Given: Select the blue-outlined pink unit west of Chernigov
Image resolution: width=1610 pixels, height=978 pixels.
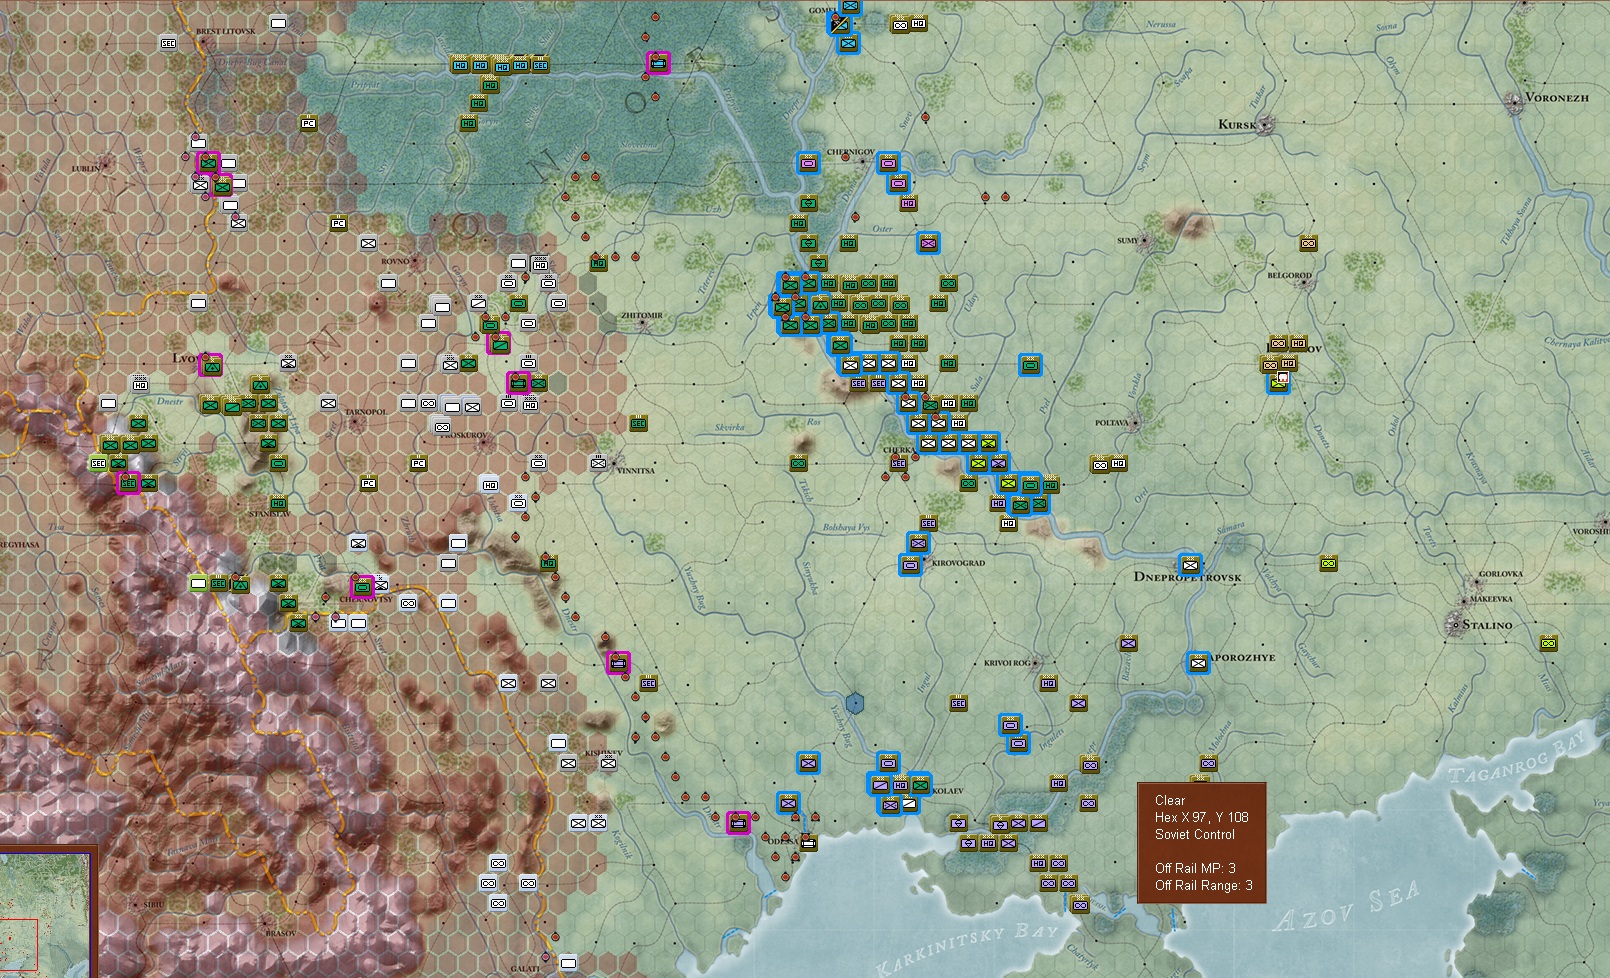Looking at the screenshot, I should coord(808,162).
